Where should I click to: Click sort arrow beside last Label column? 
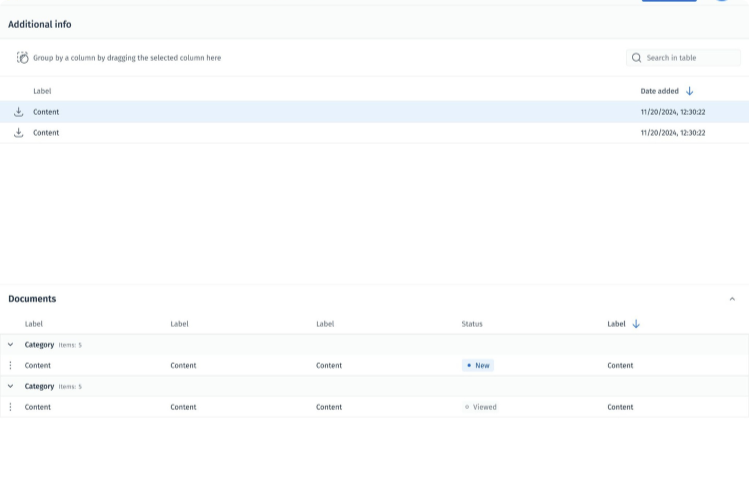[x=636, y=324]
